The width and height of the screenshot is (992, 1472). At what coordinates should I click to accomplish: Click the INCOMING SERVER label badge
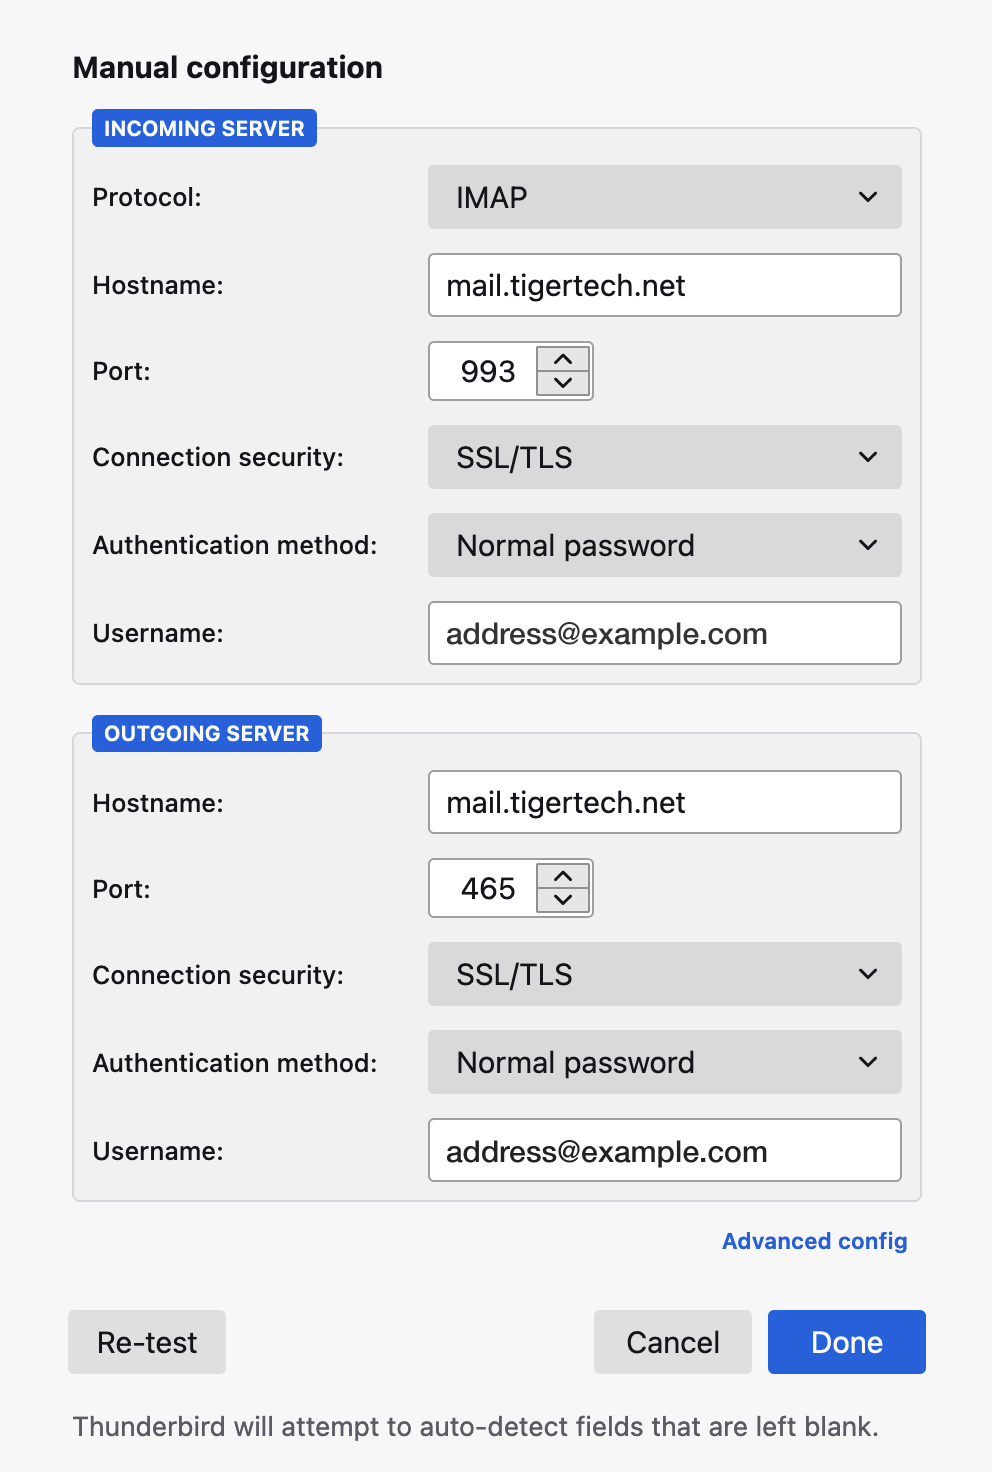[204, 128]
